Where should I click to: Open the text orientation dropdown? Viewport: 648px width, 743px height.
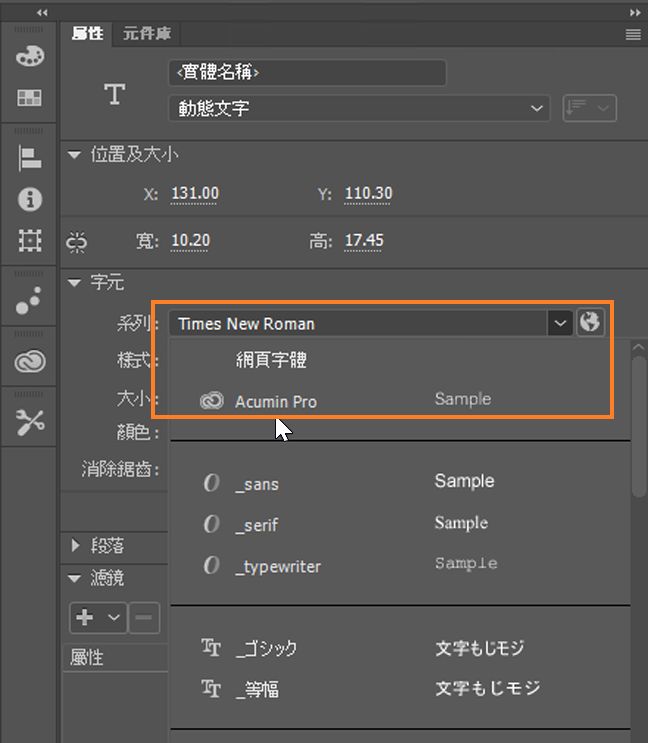point(589,109)
